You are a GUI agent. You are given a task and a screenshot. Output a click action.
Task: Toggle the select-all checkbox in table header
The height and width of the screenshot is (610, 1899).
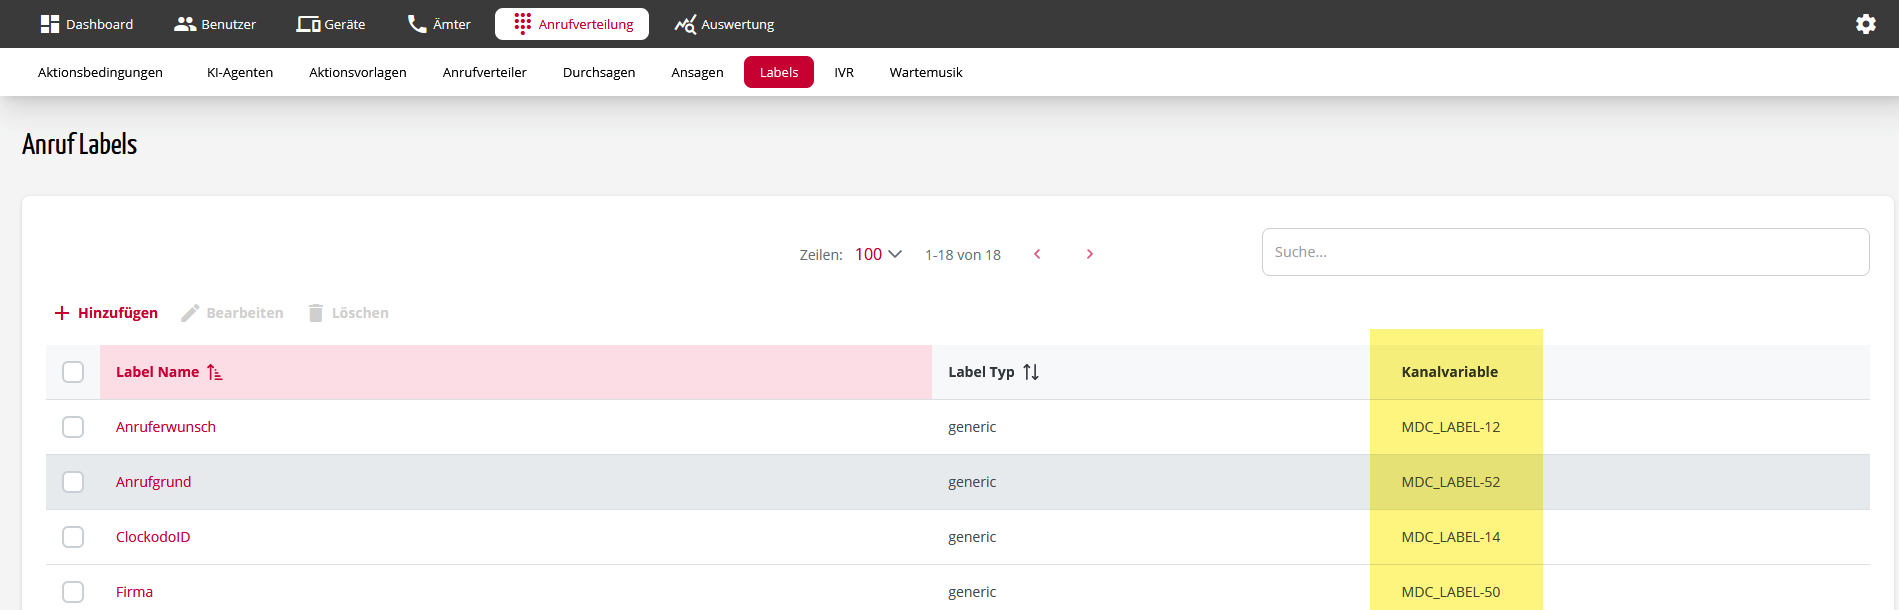(x=73, y=372)
